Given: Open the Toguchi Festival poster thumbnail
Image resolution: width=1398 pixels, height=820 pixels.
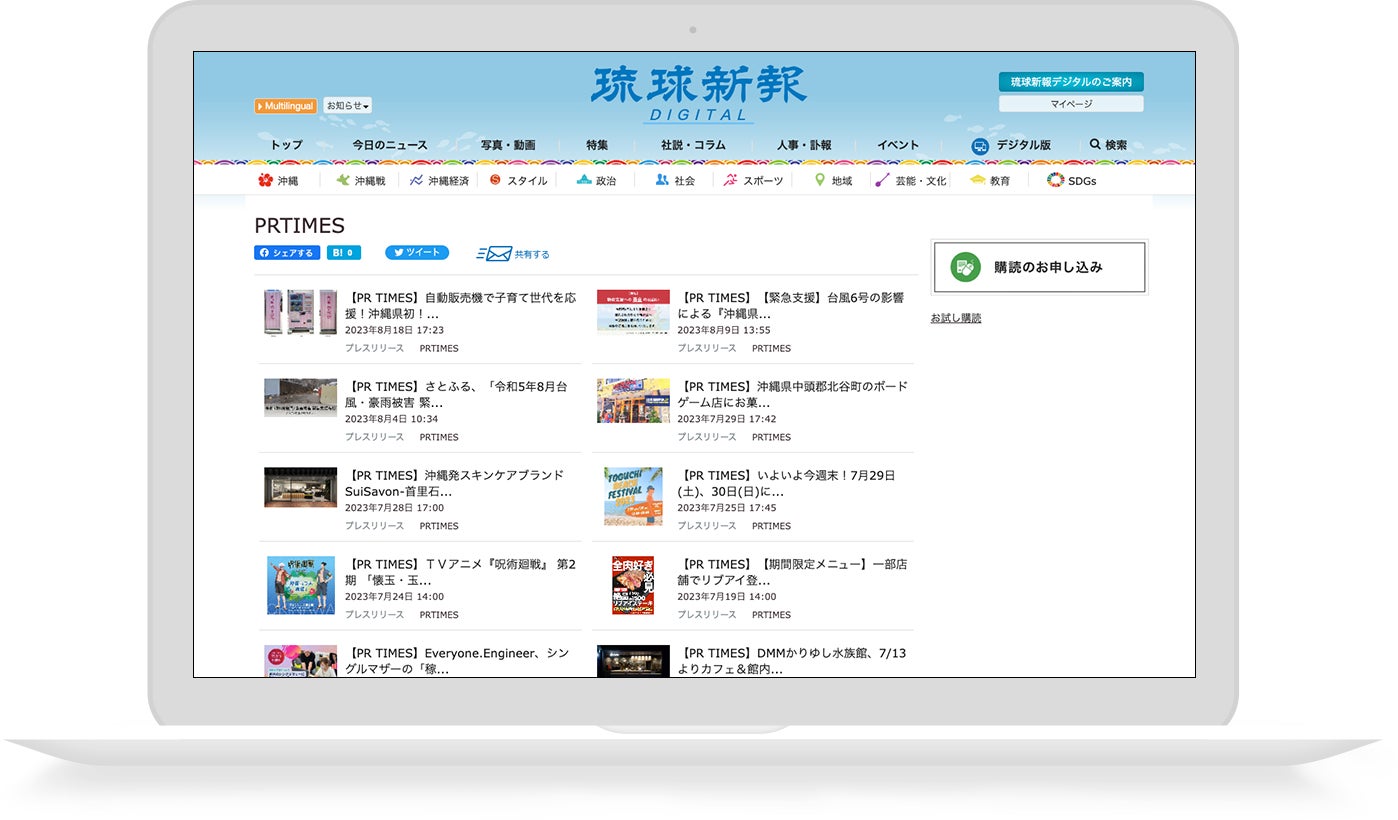Looking at the screenshot, I should pos(633,496).
